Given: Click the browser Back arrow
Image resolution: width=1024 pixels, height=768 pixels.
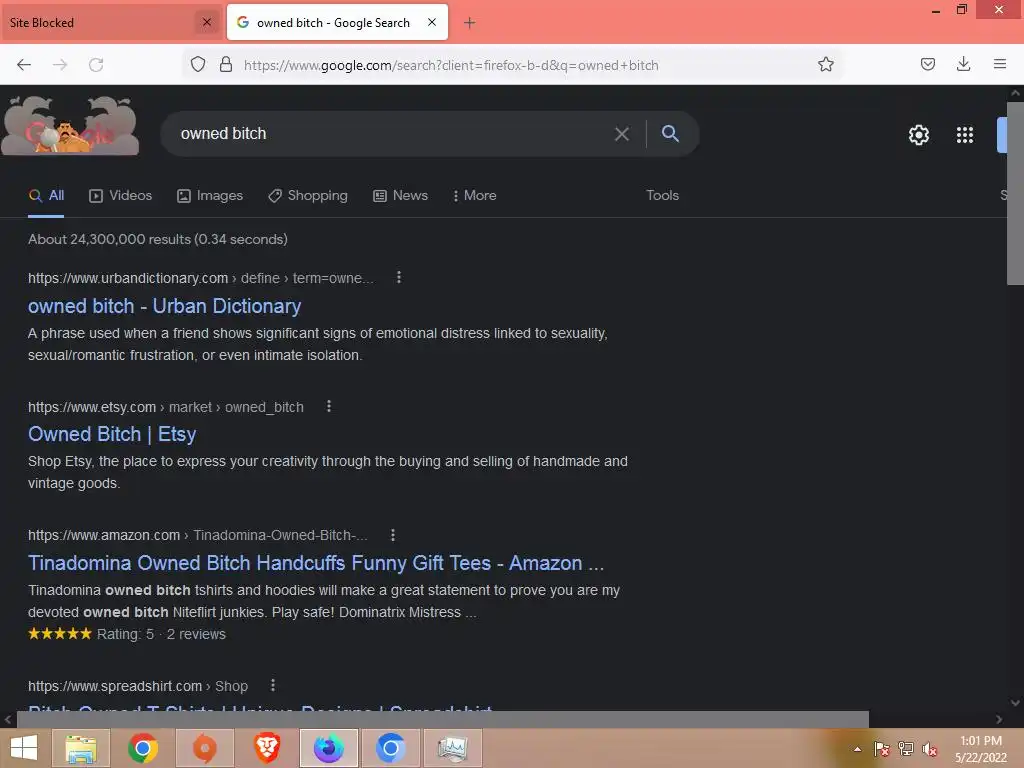Looking at the screenshot, I should pos(24,65).
